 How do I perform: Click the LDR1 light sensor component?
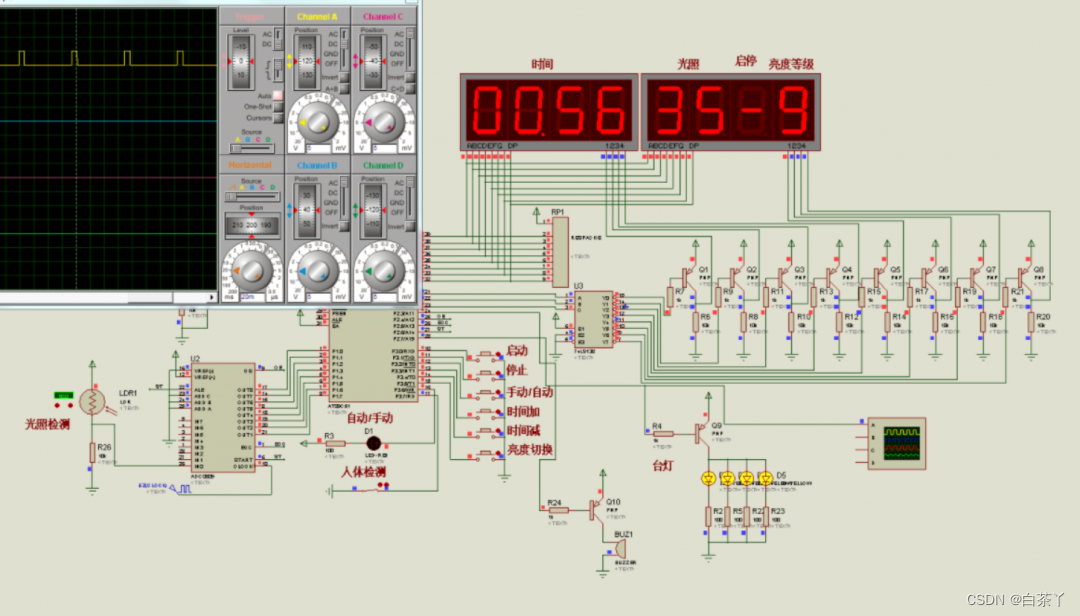(x=92, y=402)
